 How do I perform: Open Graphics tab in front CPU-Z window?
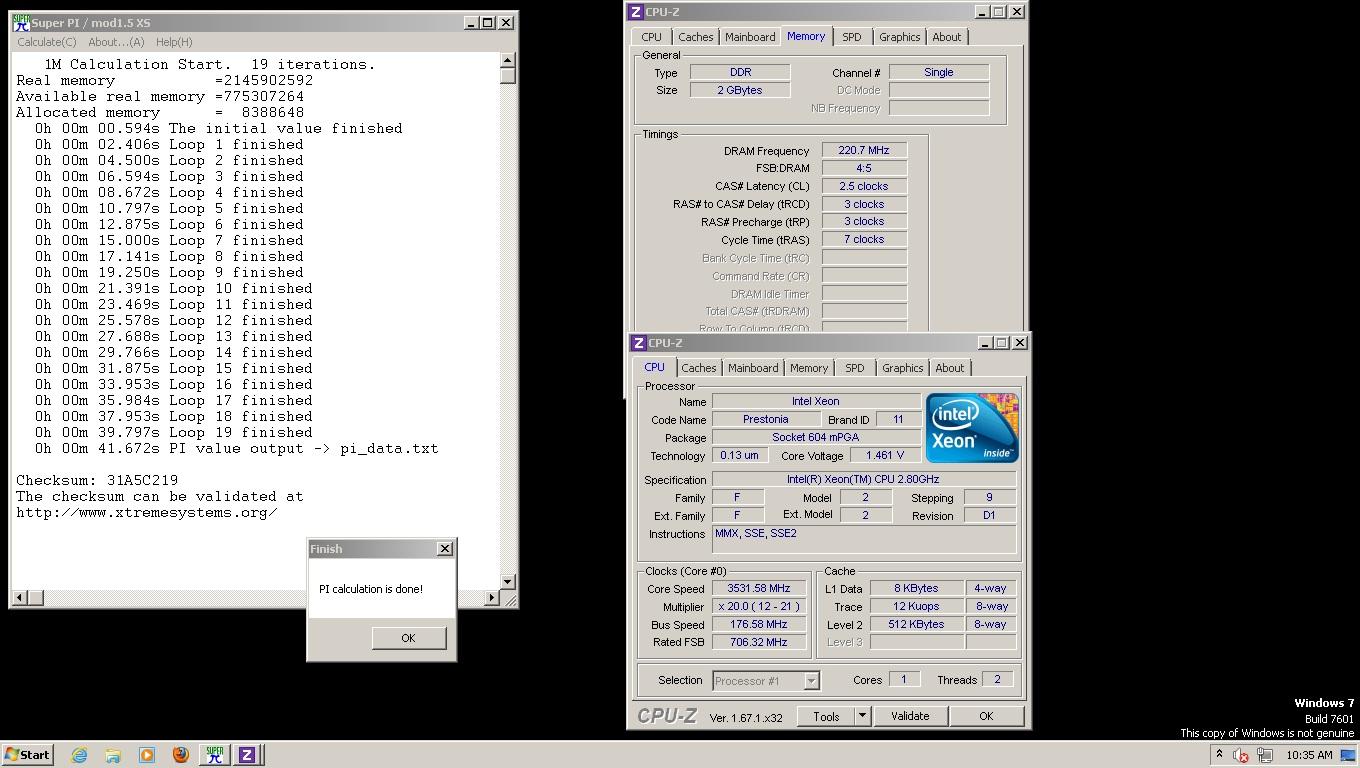pos(902,368)
